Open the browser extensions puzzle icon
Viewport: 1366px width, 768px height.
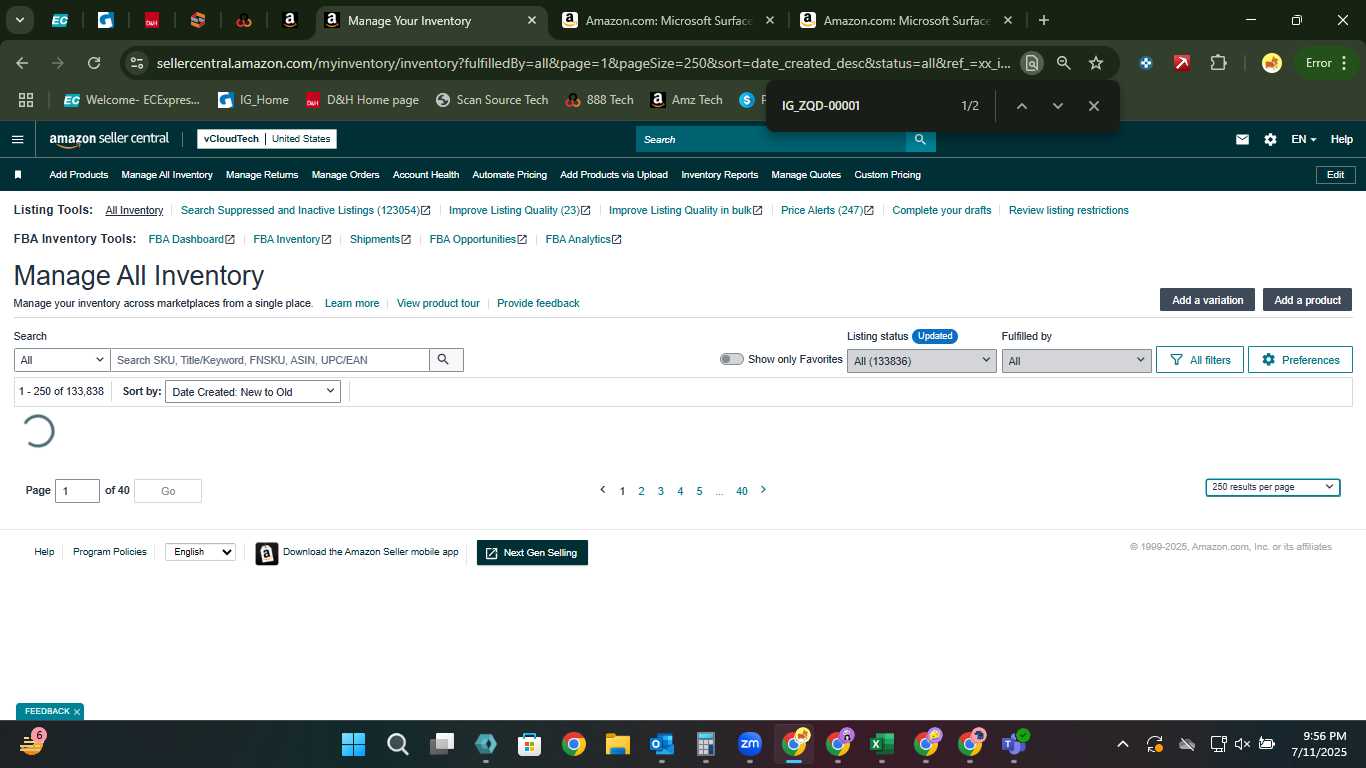point(1218,63)
